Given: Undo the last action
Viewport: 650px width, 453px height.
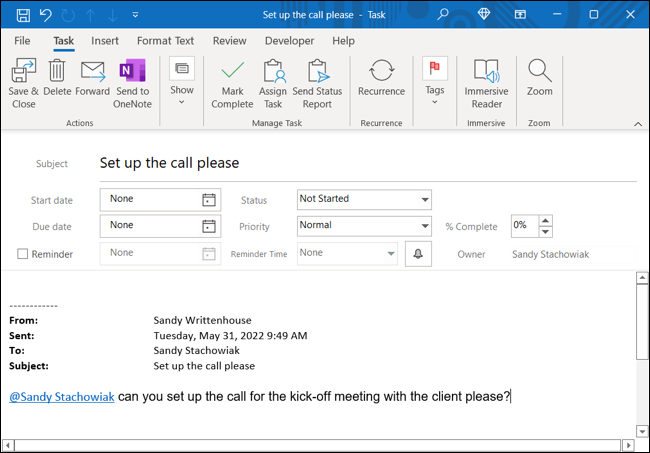Looking at the screenshot, I should (x=46, y=15).
